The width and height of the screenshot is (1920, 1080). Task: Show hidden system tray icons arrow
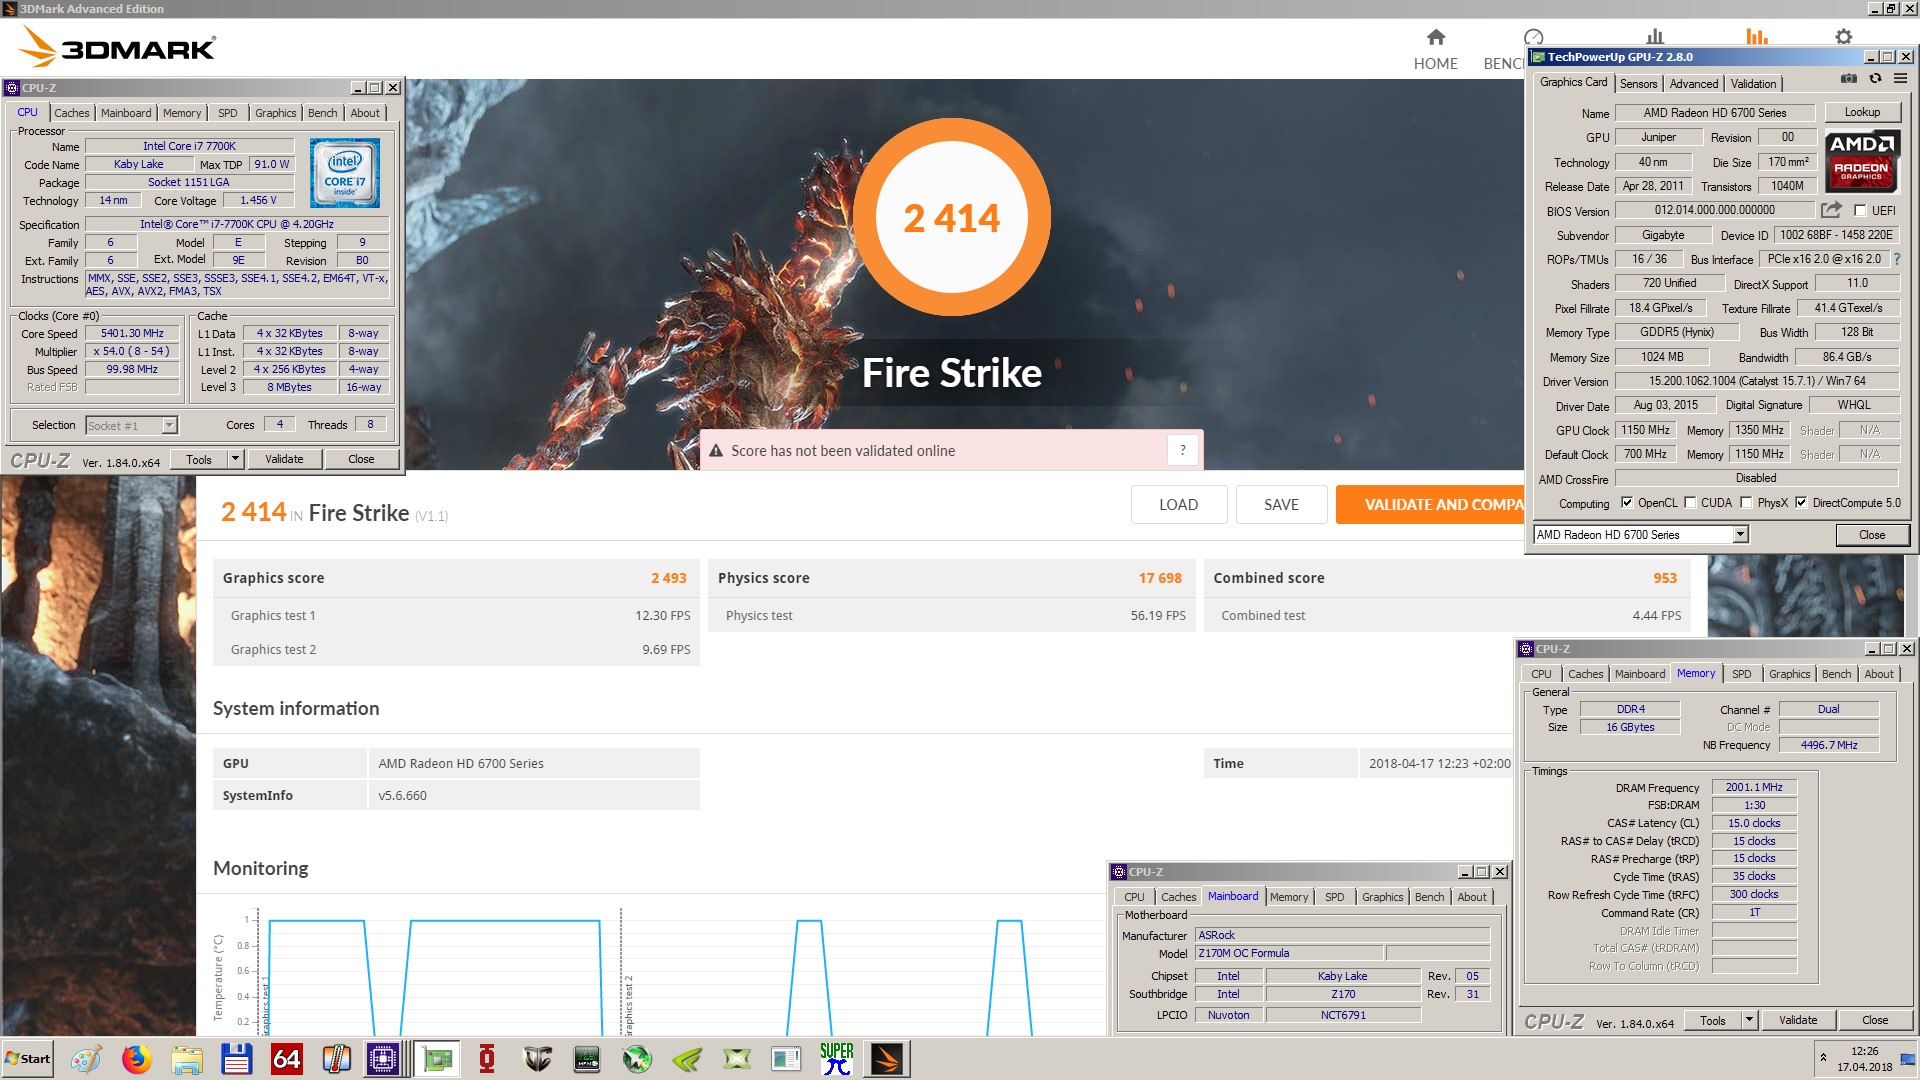pyautogui.click(x=1823, y=1058)
